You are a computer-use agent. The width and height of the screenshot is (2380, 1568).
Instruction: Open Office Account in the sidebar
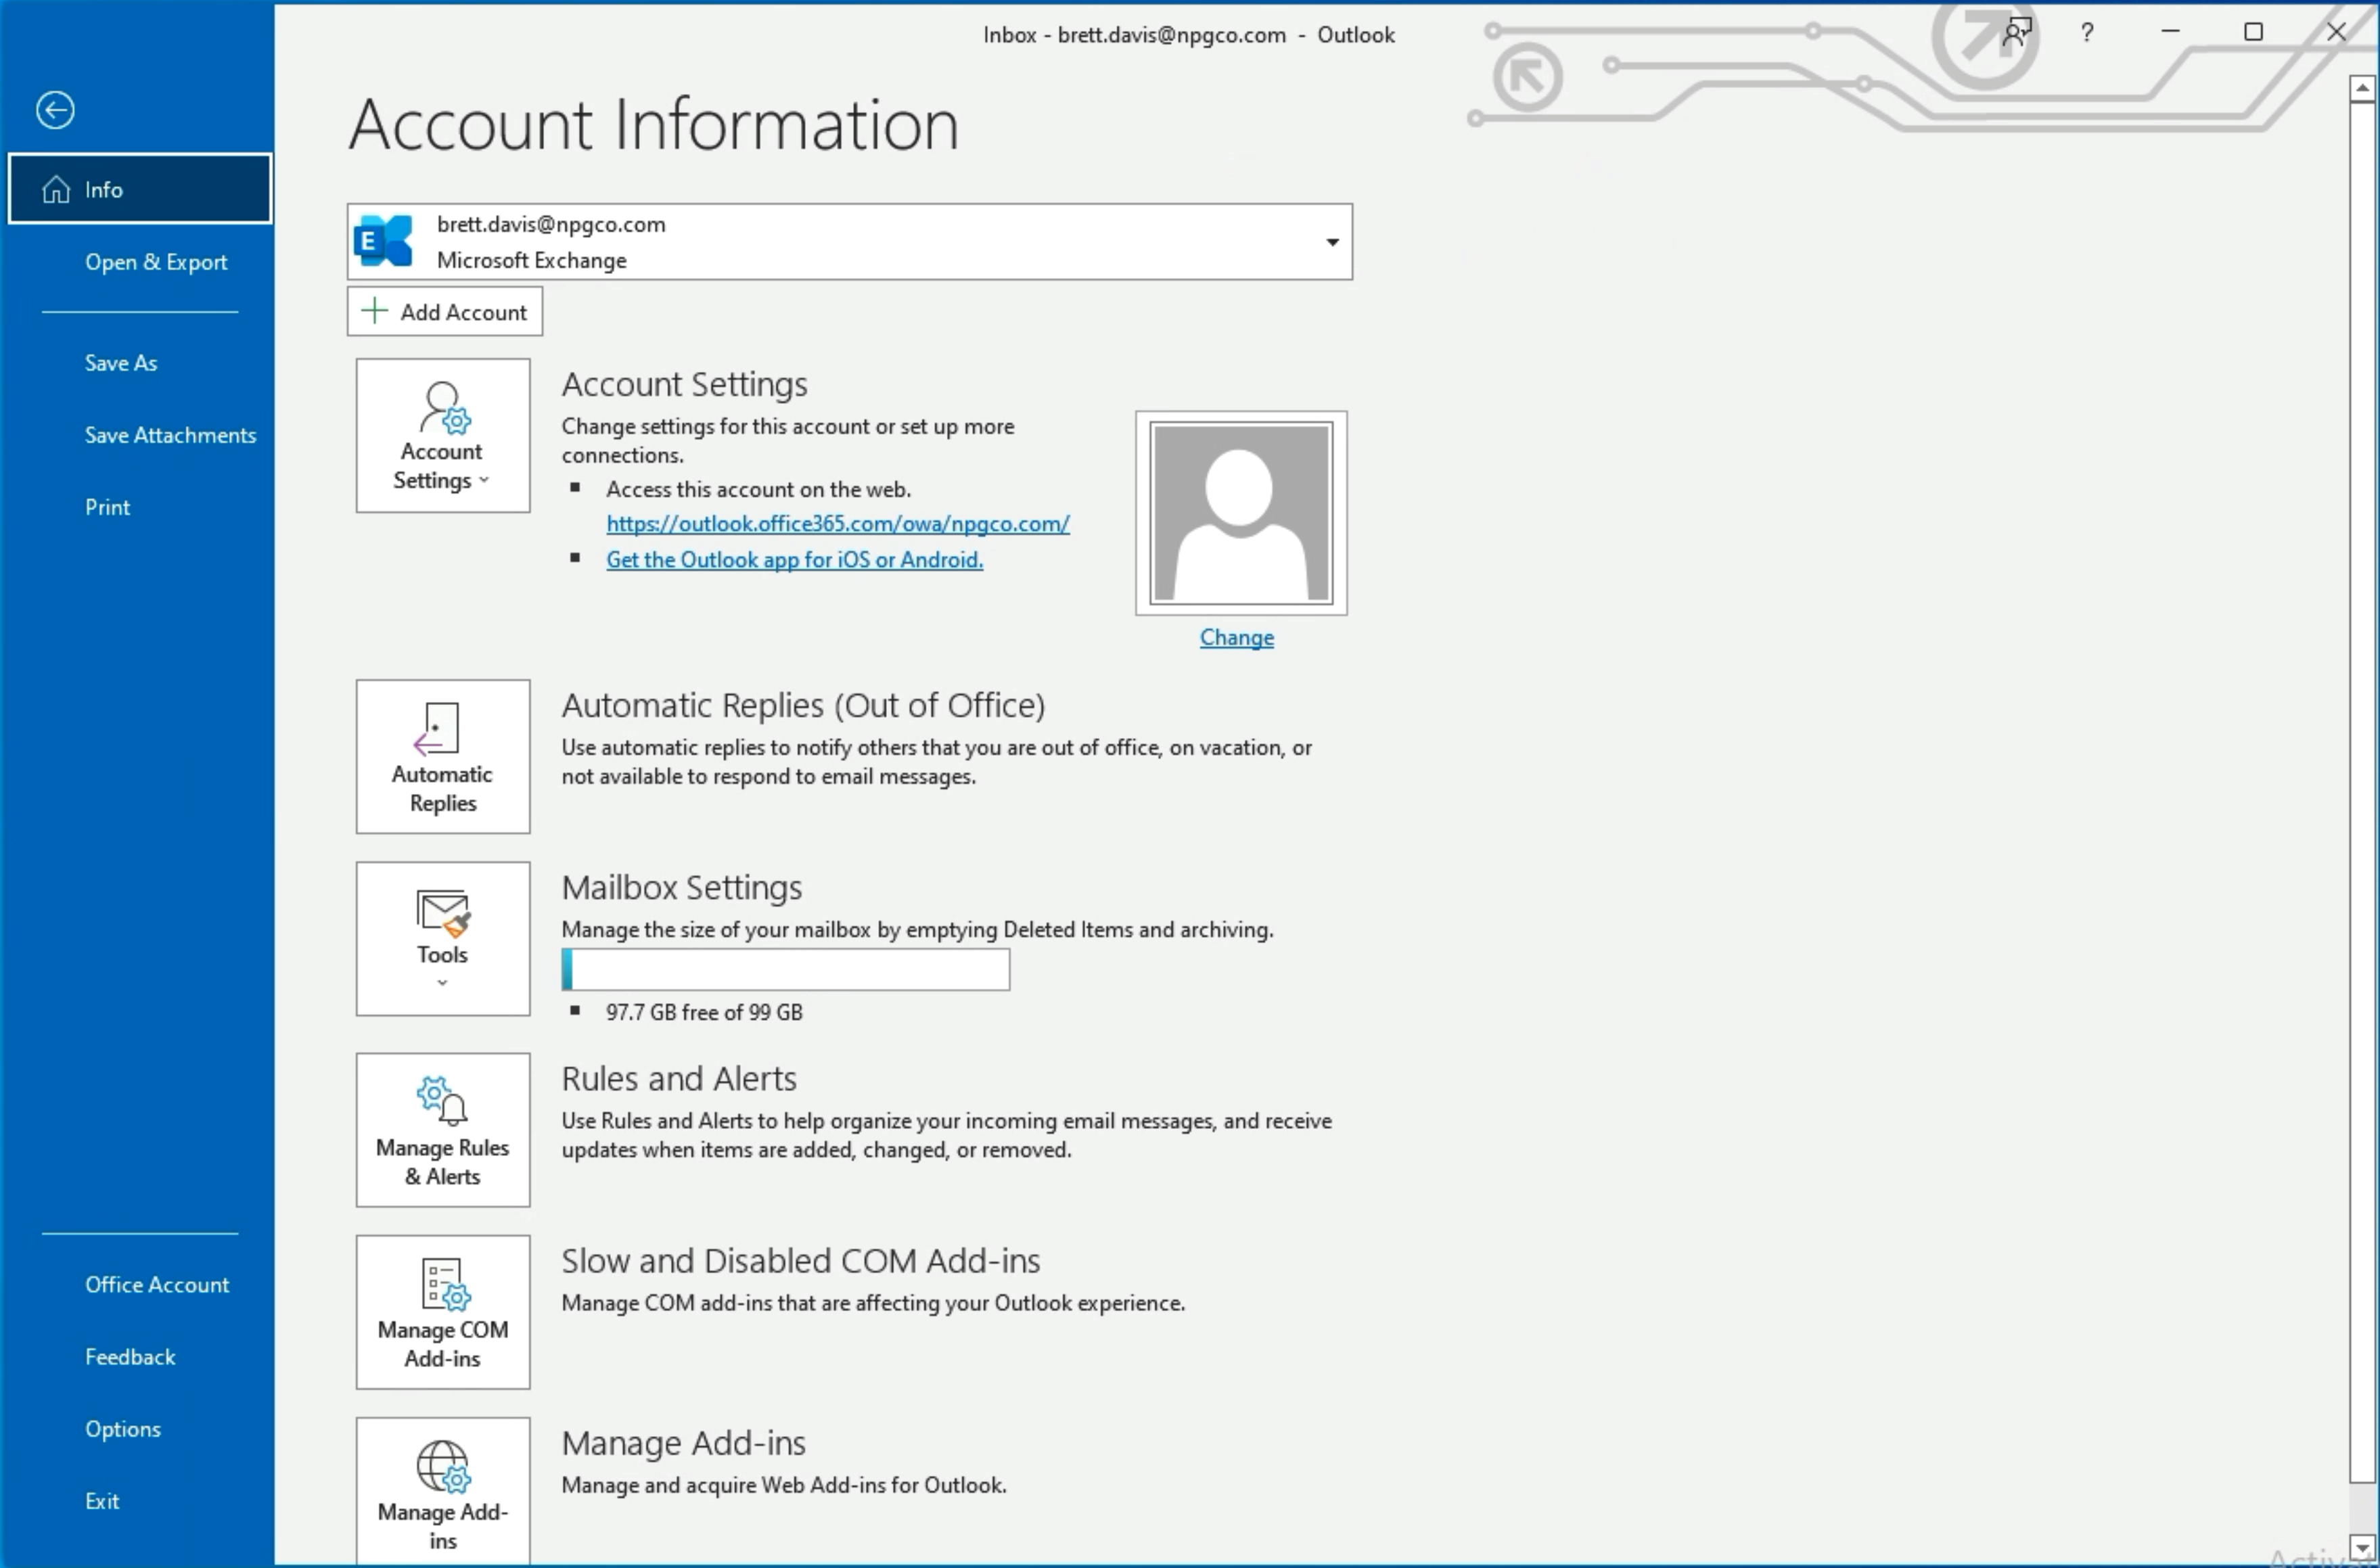click(x=157, y=1285)
